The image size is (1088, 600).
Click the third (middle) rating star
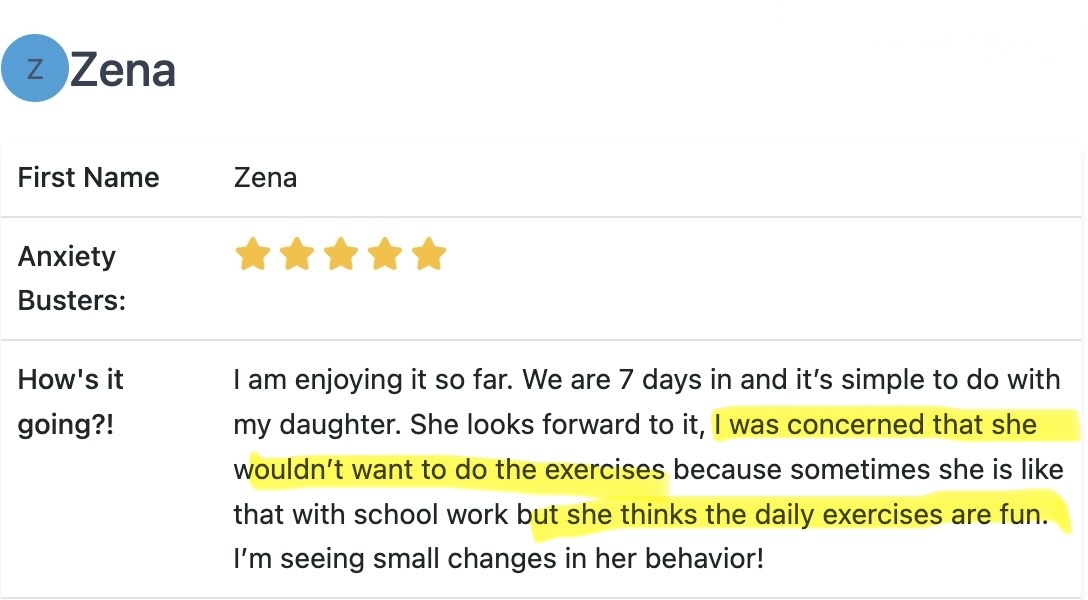[x=340, y=254]
